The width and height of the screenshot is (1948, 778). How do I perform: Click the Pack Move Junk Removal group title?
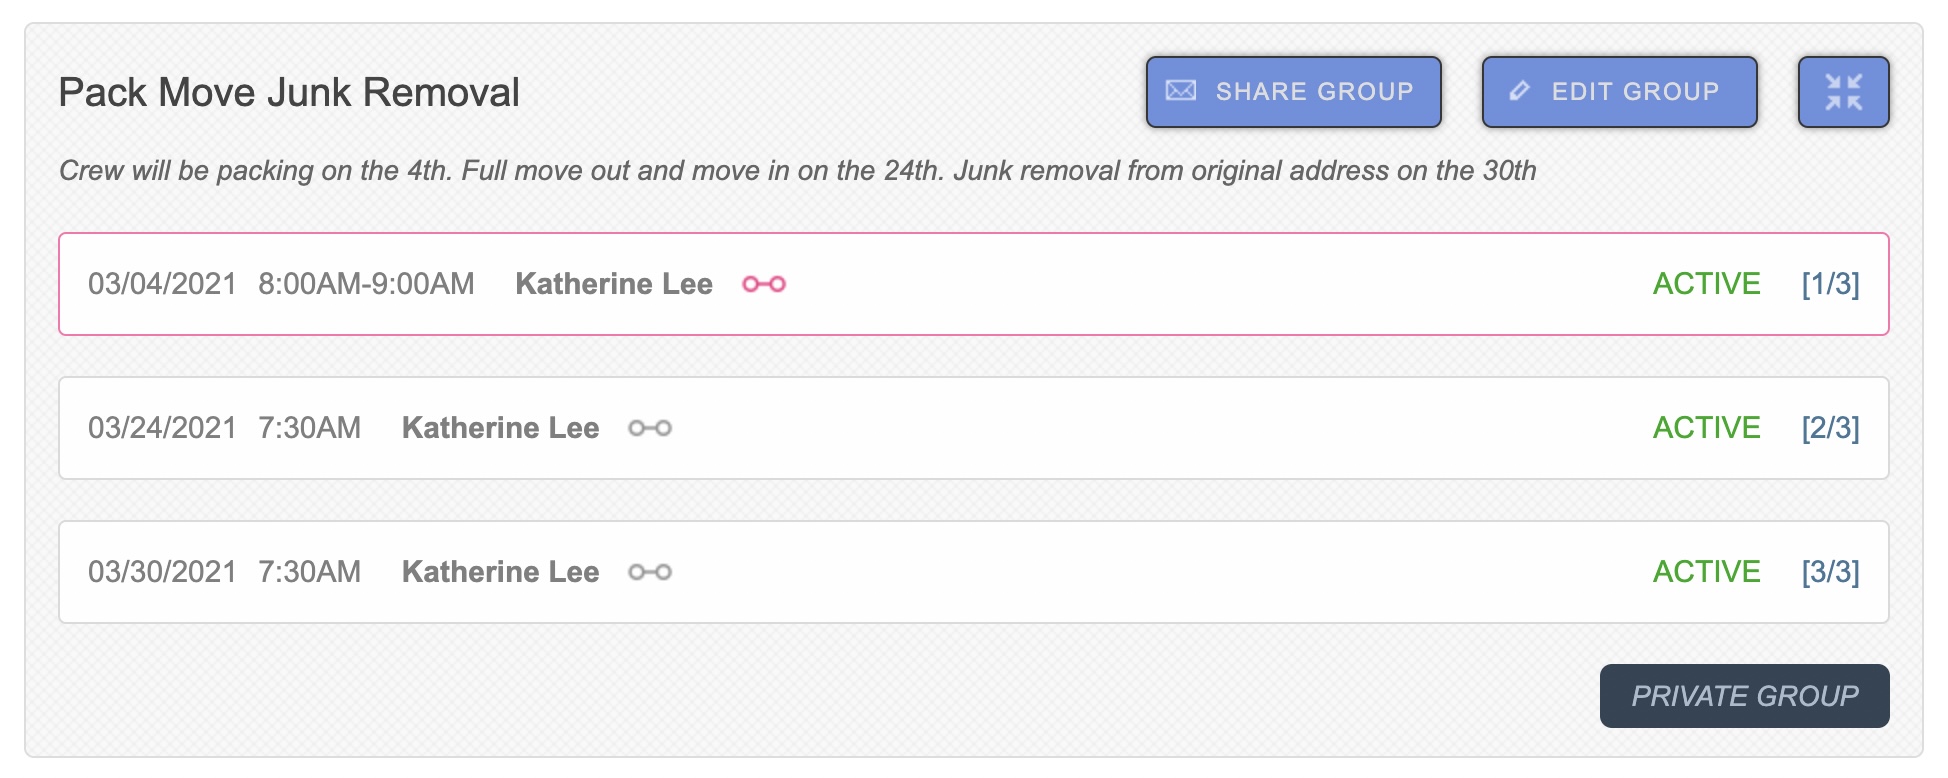[289, 92]
